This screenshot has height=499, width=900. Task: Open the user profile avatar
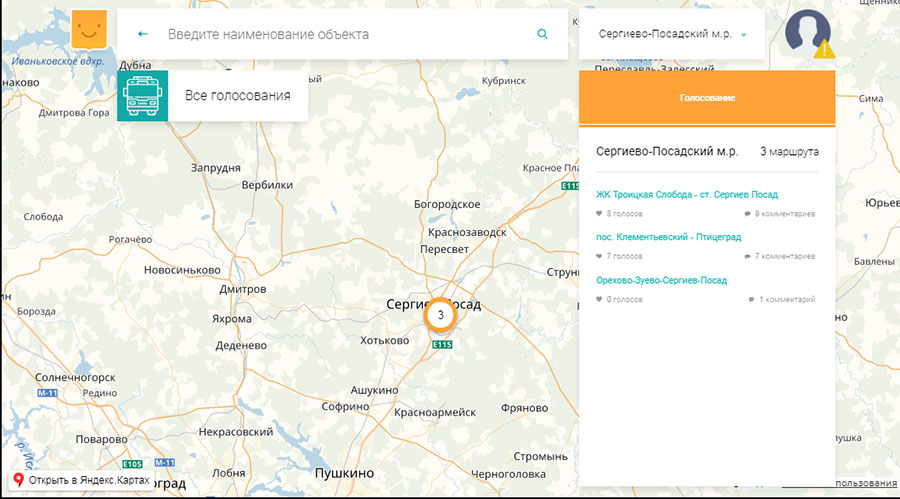(807, 32)
